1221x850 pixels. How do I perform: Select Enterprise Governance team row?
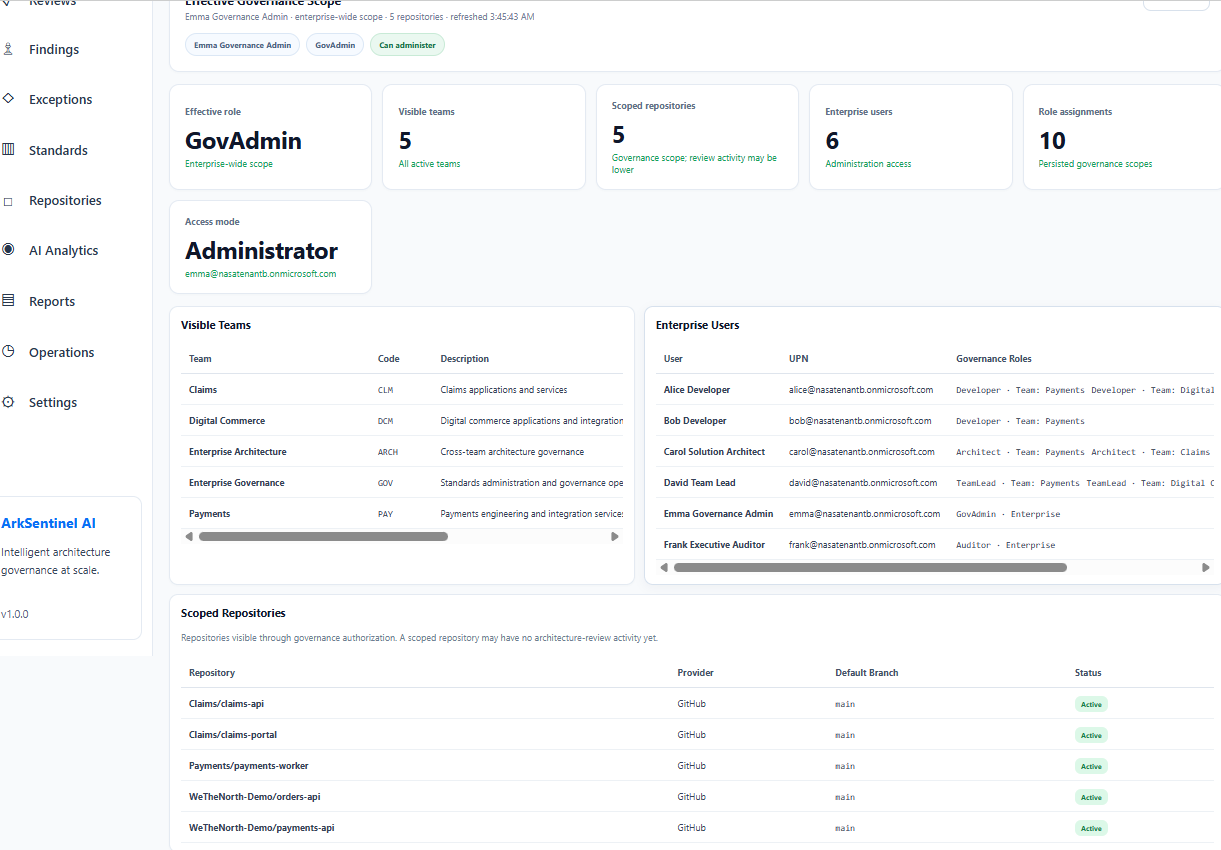[x=402, y=483]
